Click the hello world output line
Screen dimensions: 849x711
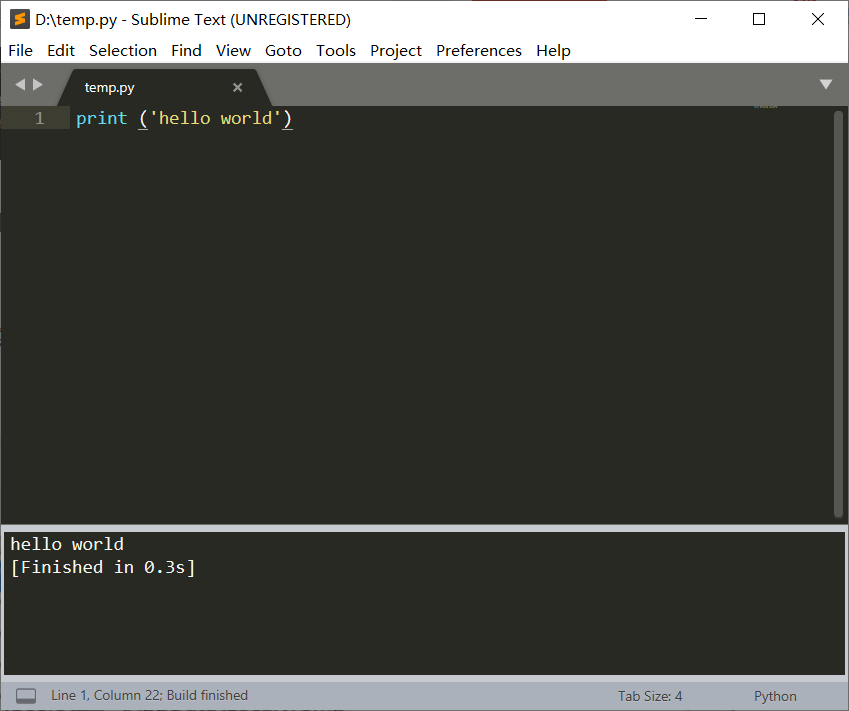tap(67, 544)
